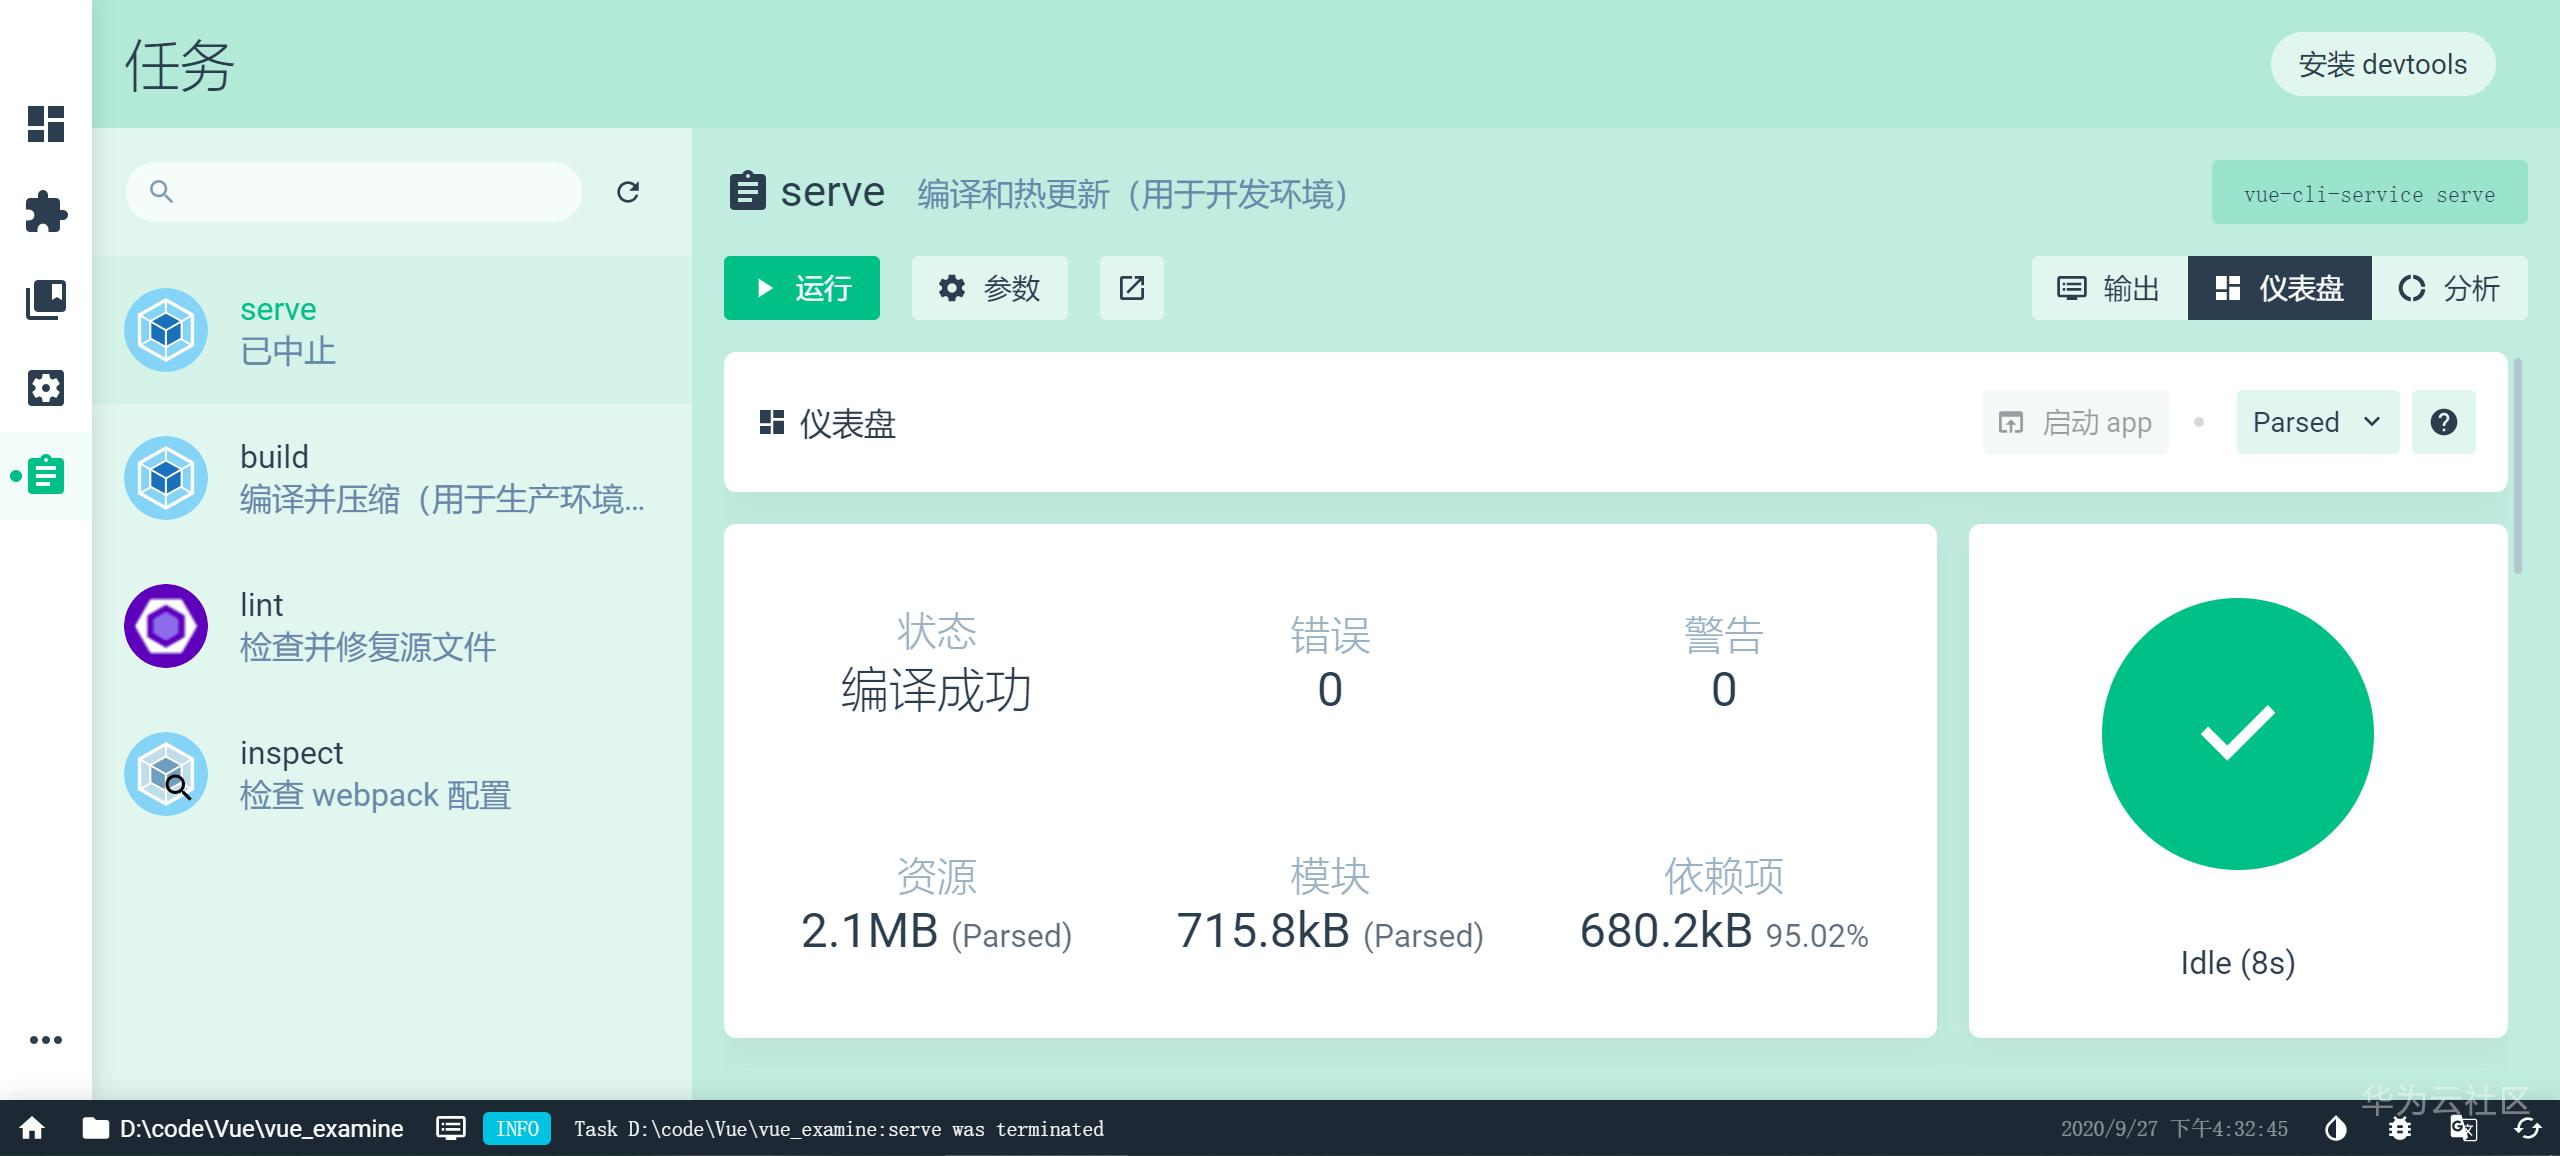
Task: Switch to the 输出 (output) tab
Action: point(2108,288)
